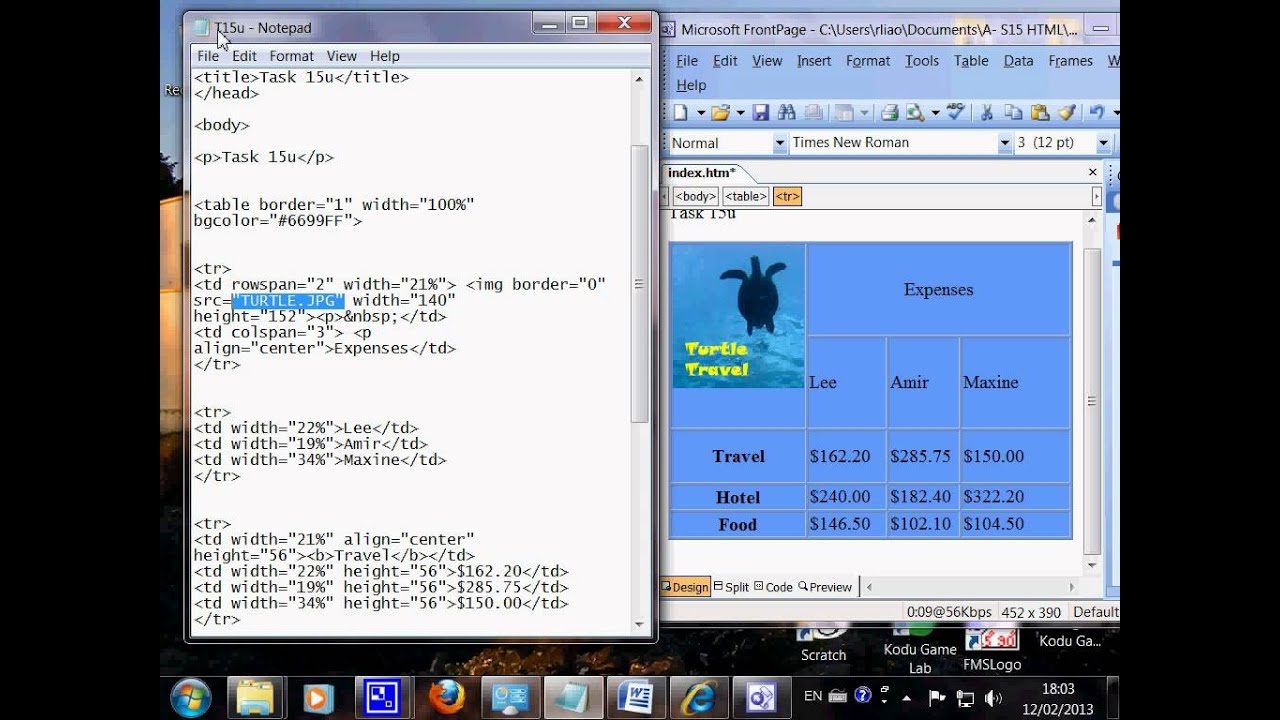Click the network tray icon
The height and width of the screenshot is (720, 1280).
[x=965, y=697]
